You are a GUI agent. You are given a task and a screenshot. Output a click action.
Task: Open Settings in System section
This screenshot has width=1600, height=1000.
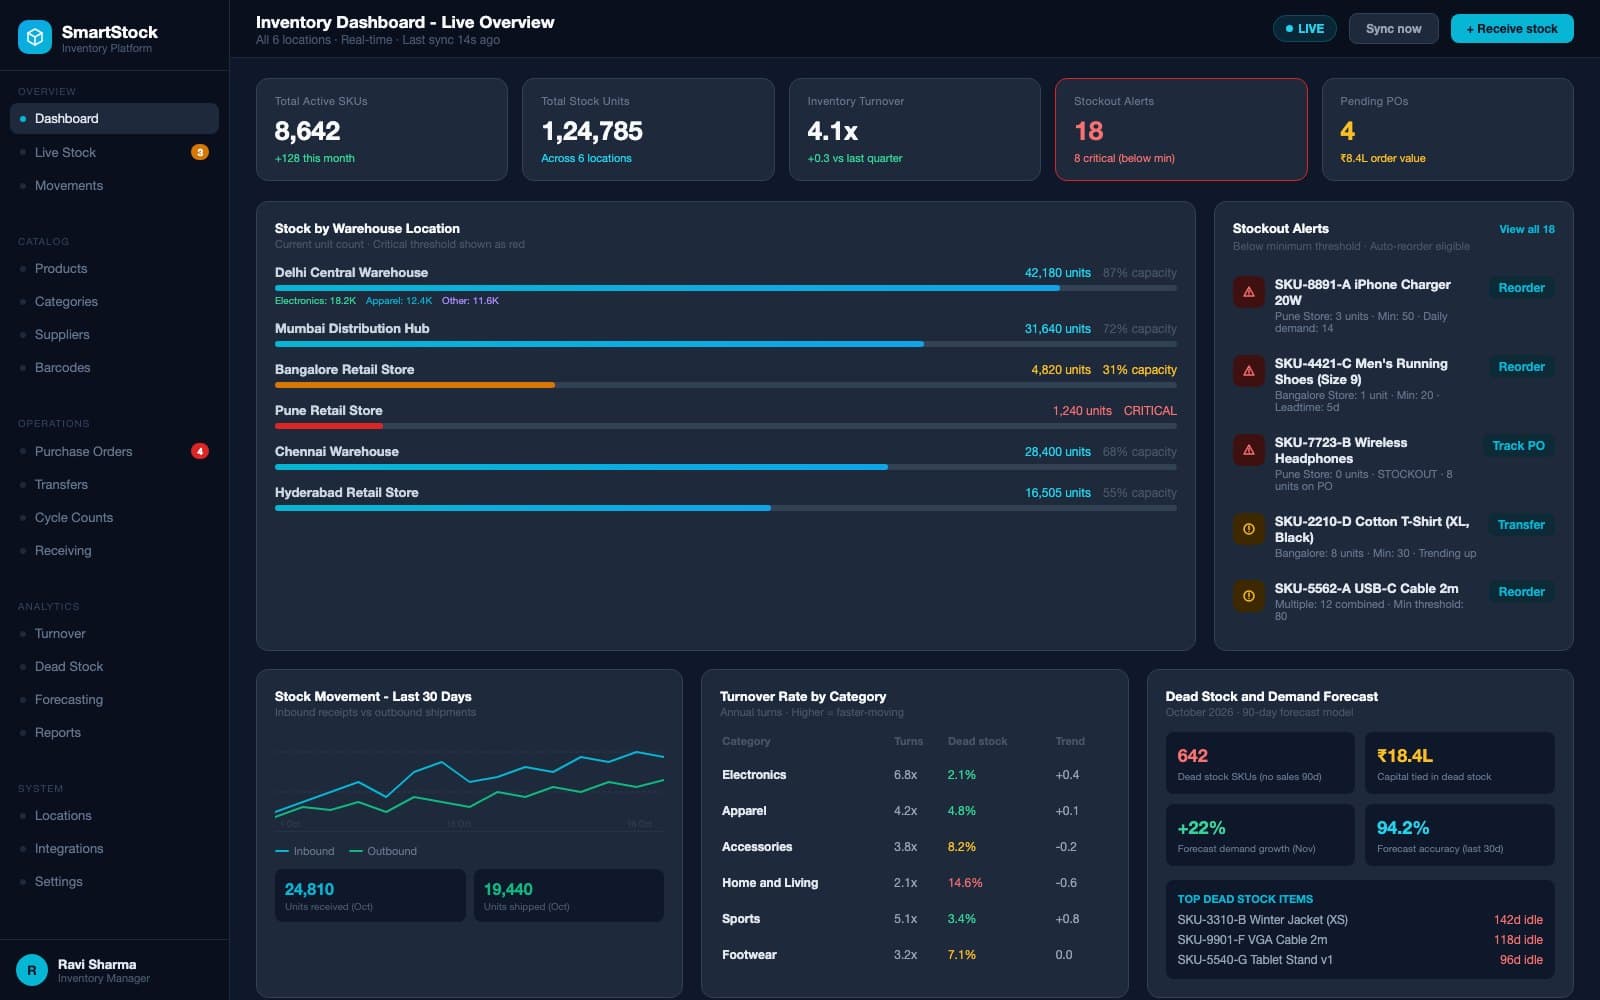pyautogui.click(x=114, y=881)
